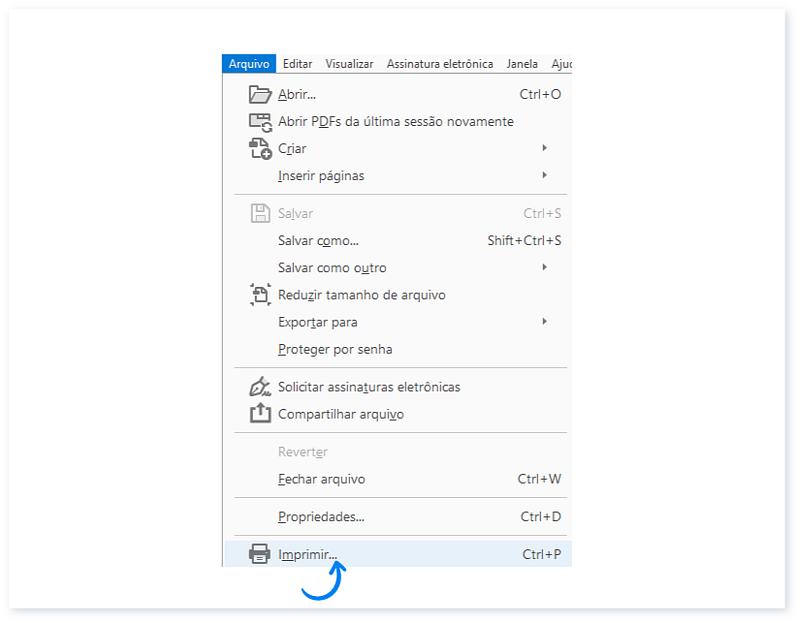The image size is (800, 623).
Task: Click the pen signature icon for Solicitar assinaturas
Action: coord(259,387)
